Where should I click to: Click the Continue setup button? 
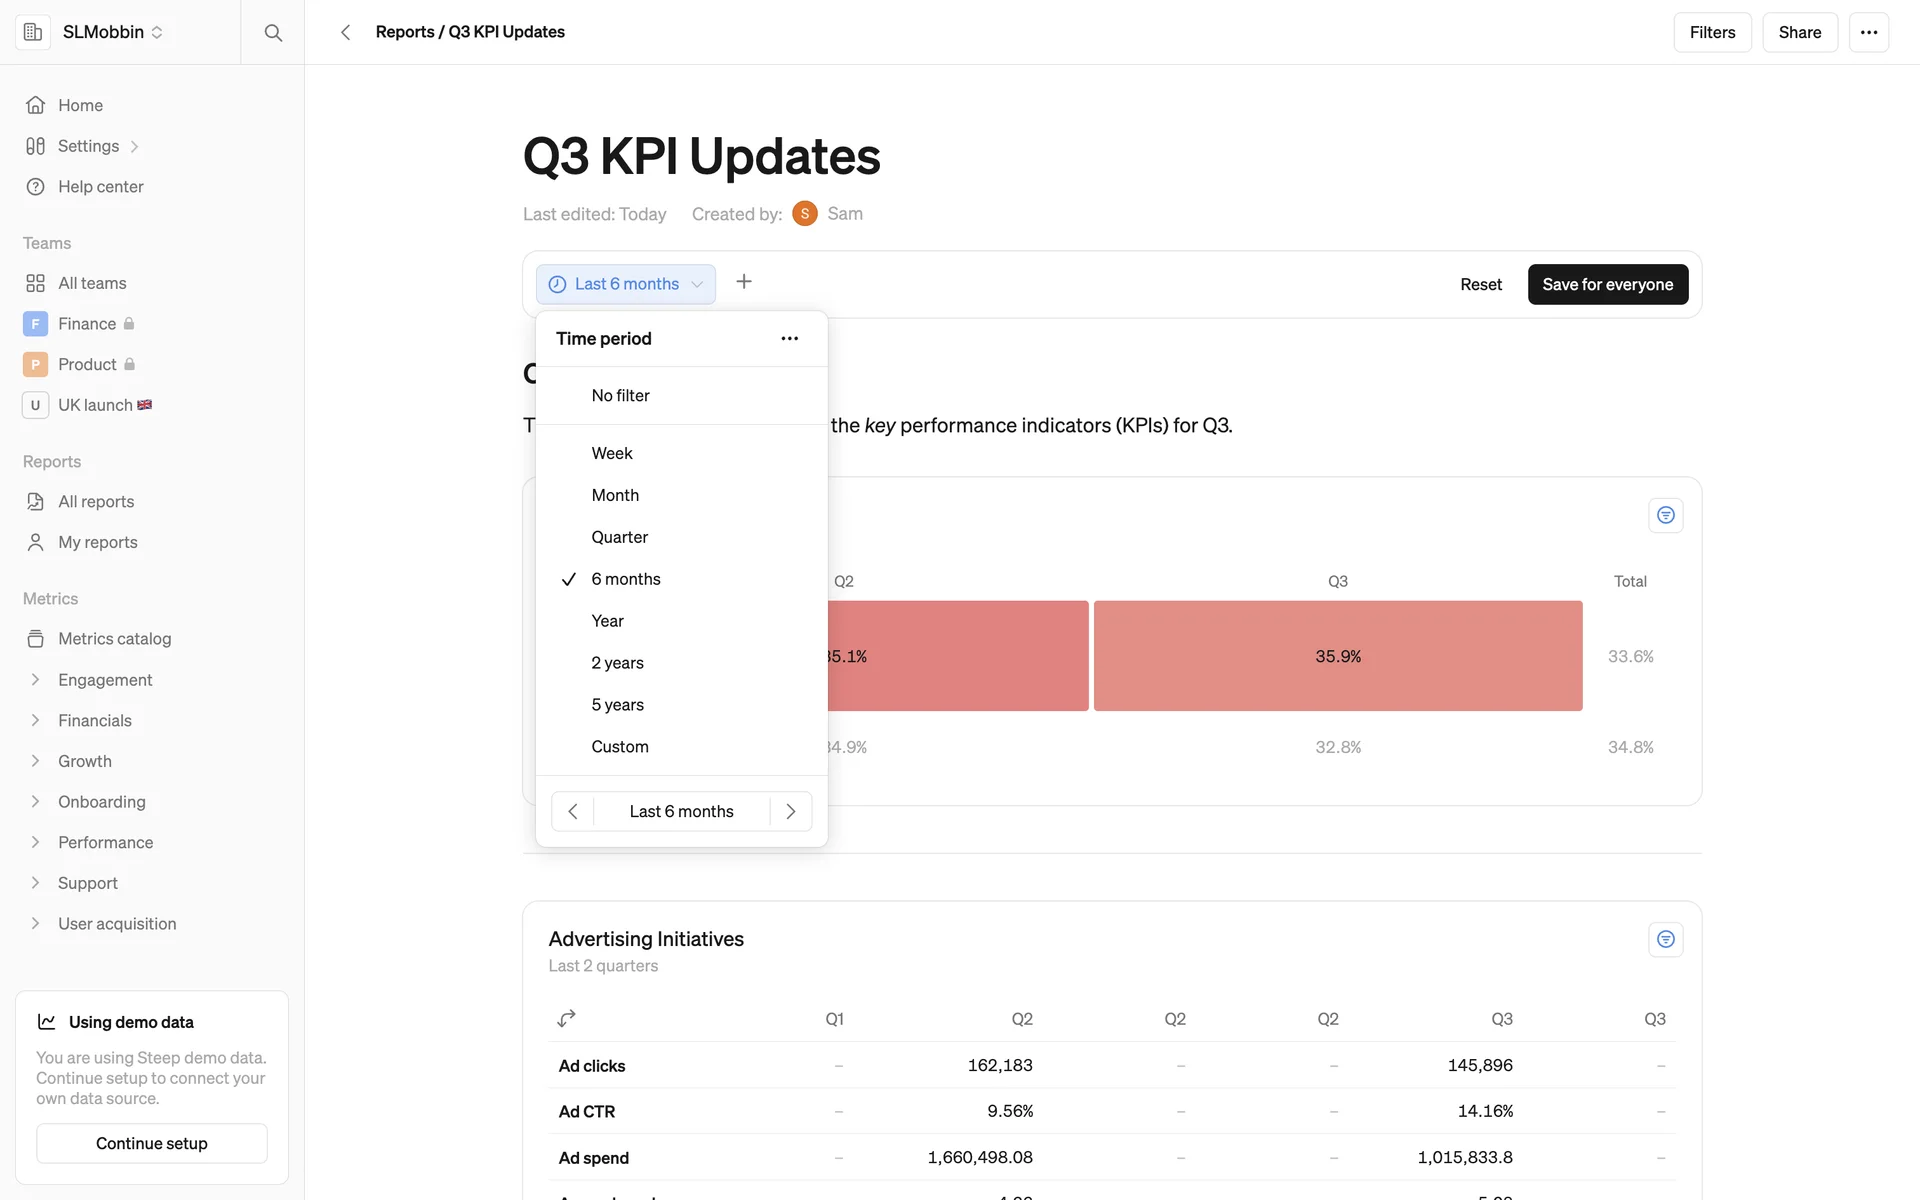(152, 1143)
